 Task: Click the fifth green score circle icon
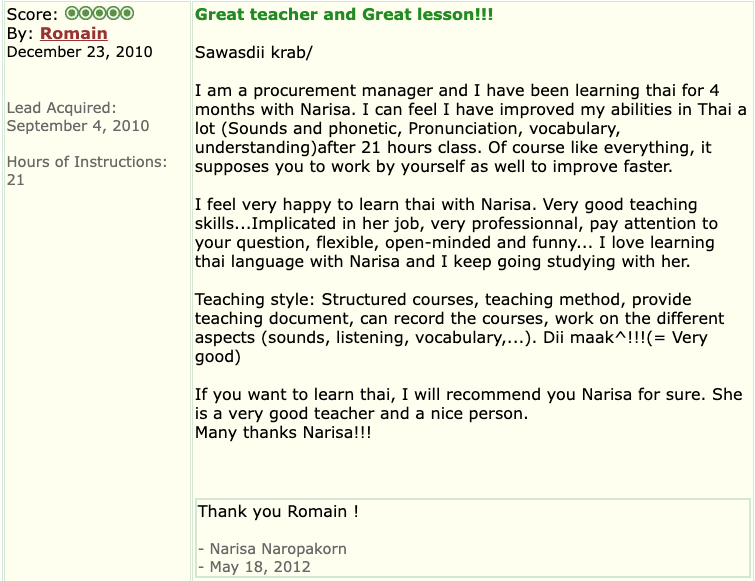tap(127, 13)
